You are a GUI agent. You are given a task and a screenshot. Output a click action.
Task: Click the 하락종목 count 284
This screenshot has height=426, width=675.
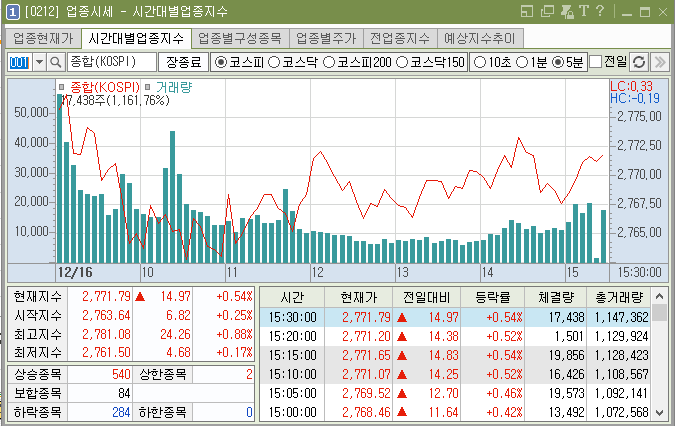(121, 412)
